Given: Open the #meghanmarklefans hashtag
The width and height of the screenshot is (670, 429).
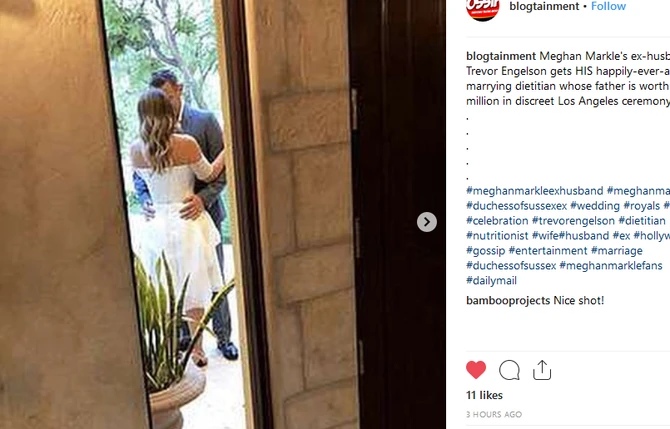Looking at the screenshot, I should (x=611, y=265).
